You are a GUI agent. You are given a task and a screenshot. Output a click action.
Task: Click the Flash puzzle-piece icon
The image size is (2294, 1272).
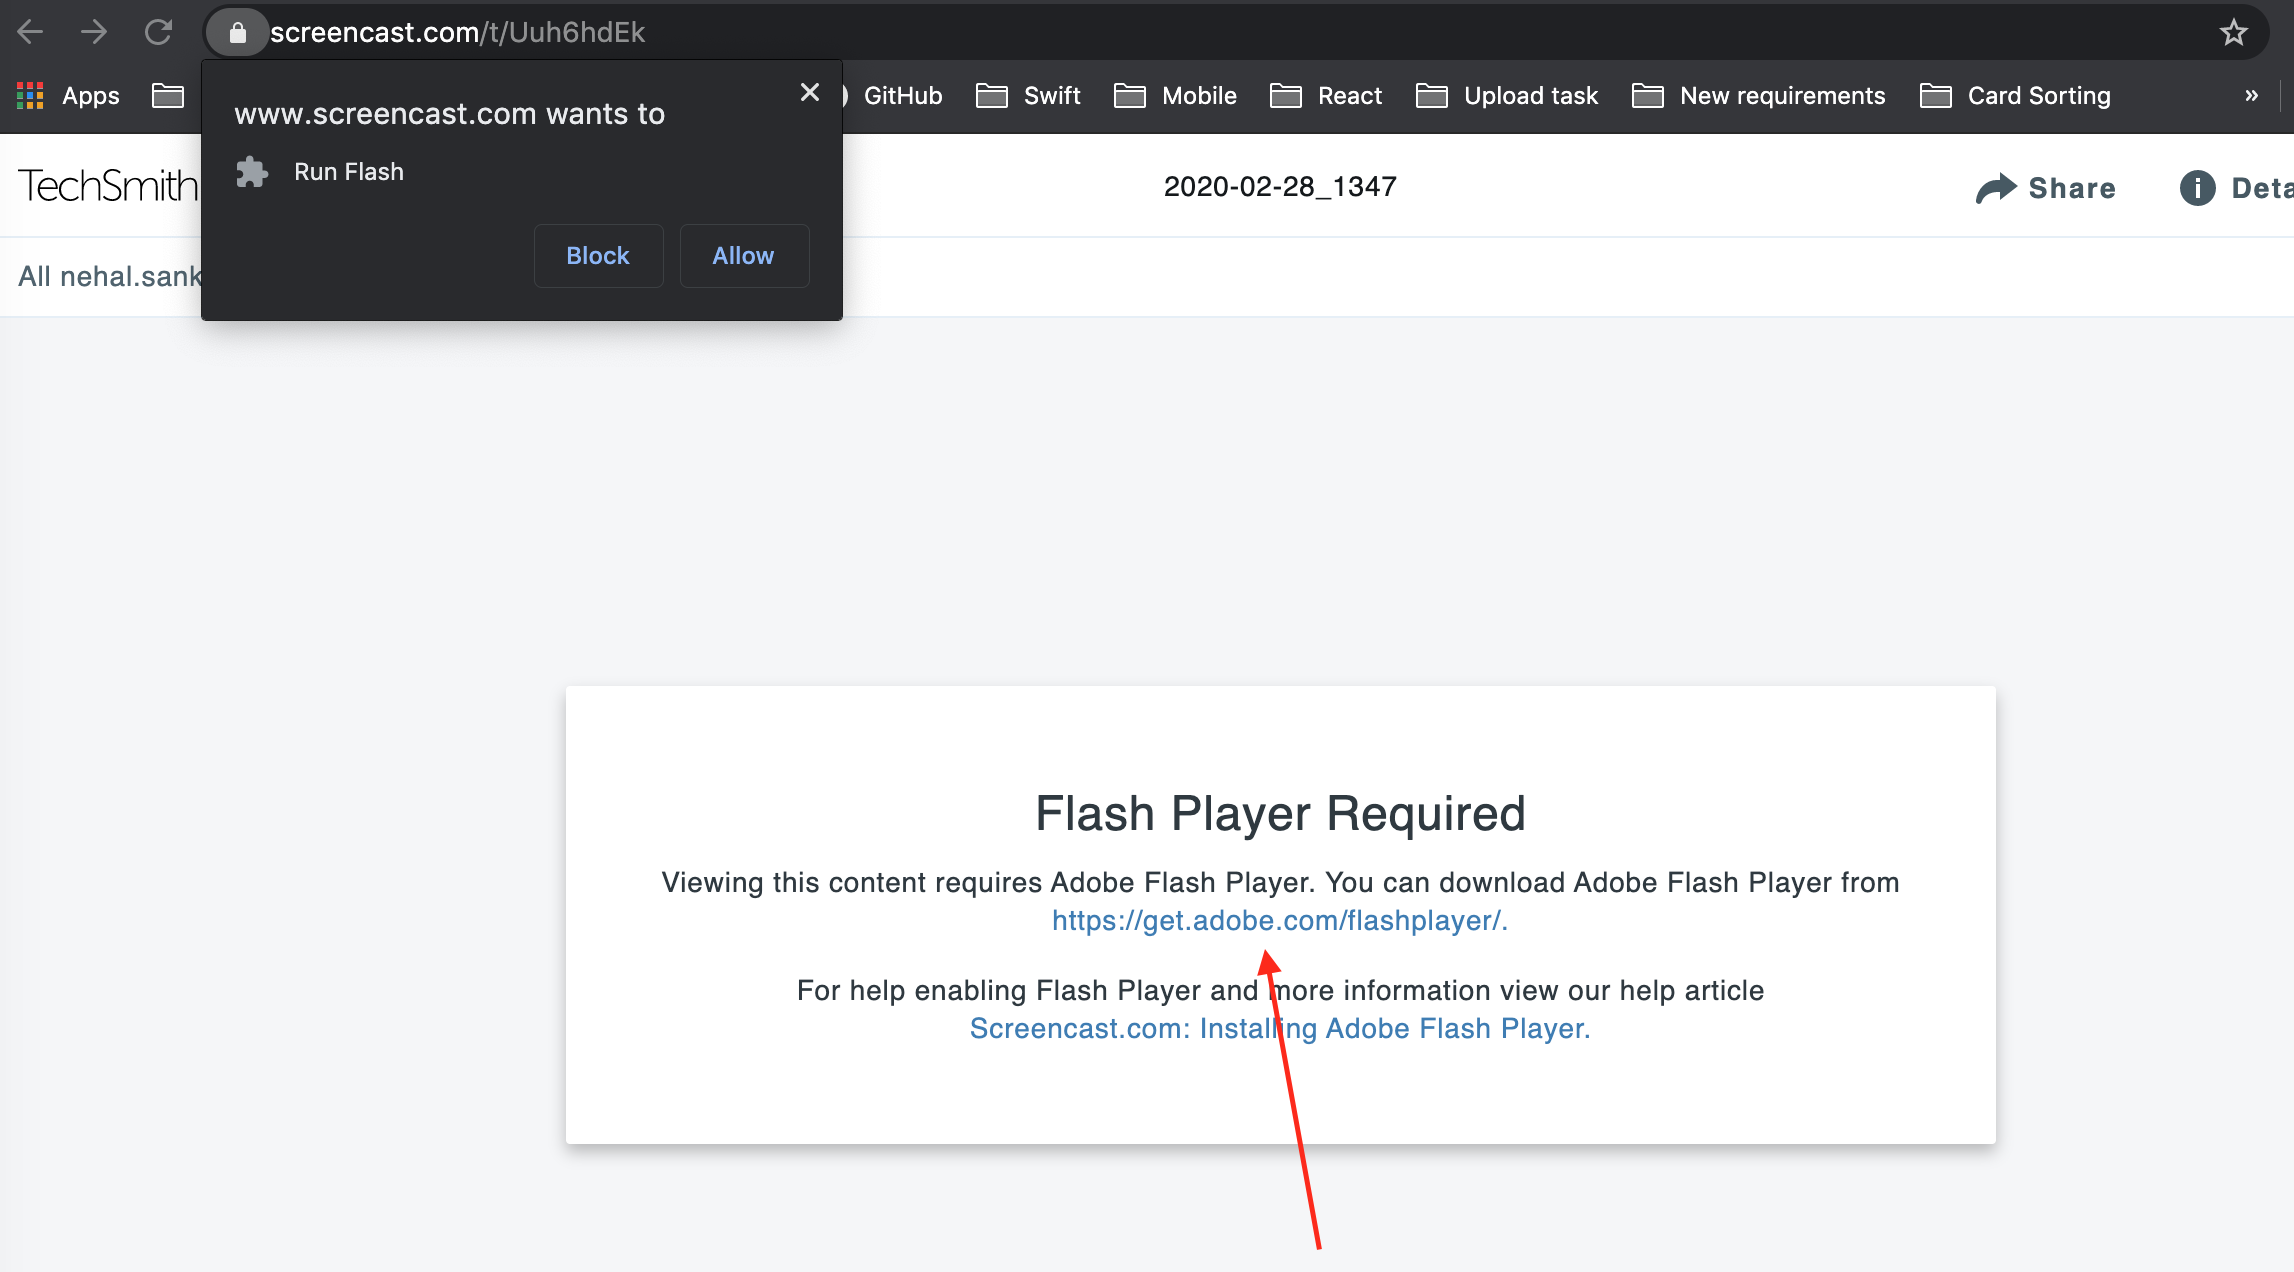[x=252, y=171]
